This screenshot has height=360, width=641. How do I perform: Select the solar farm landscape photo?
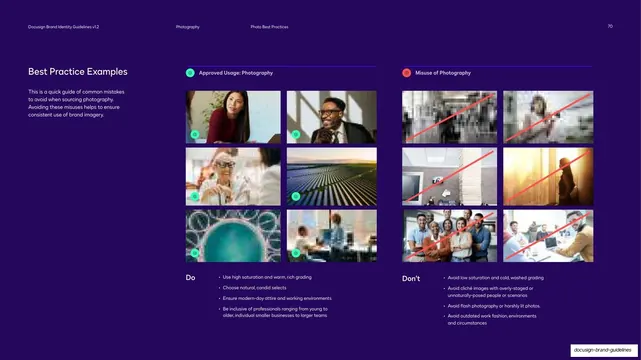tap(332, 177)
